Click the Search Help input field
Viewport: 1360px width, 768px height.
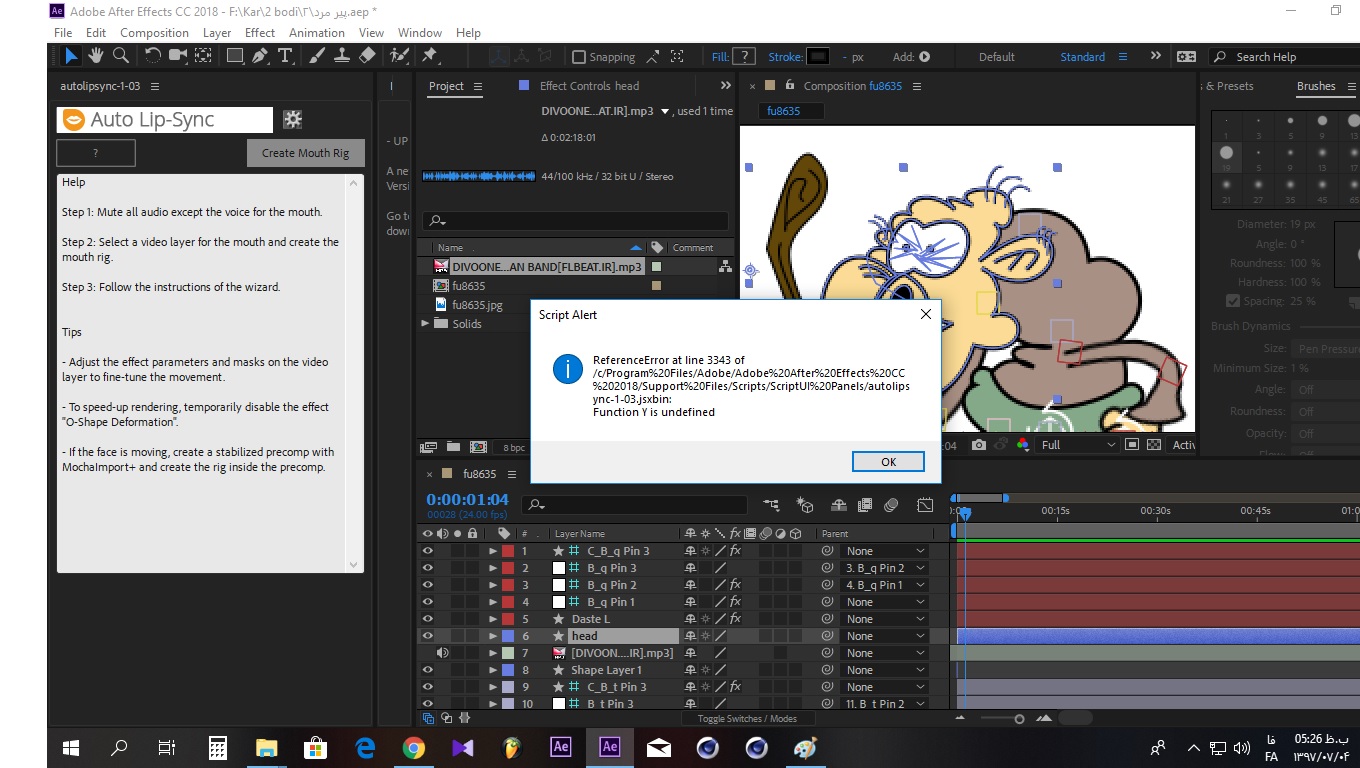point(1284,57)
